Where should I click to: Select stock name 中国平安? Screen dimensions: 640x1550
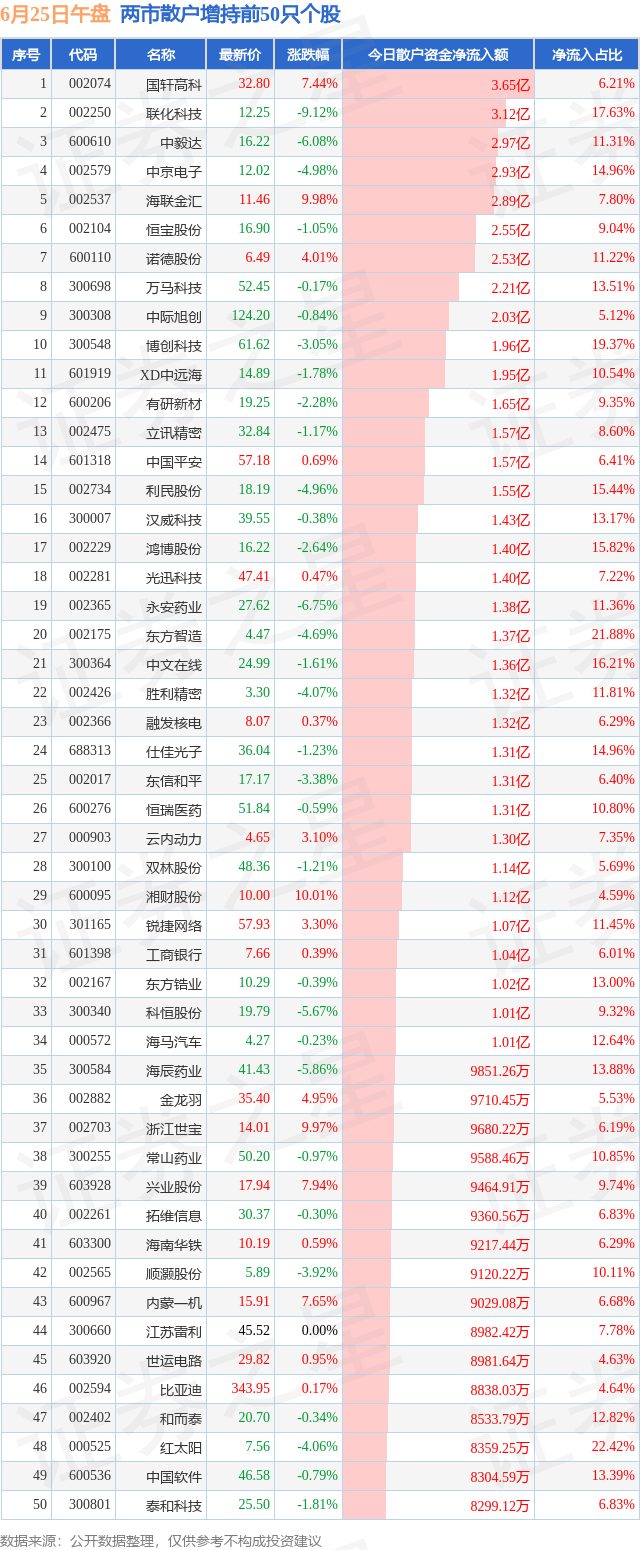tap(174, 462)
